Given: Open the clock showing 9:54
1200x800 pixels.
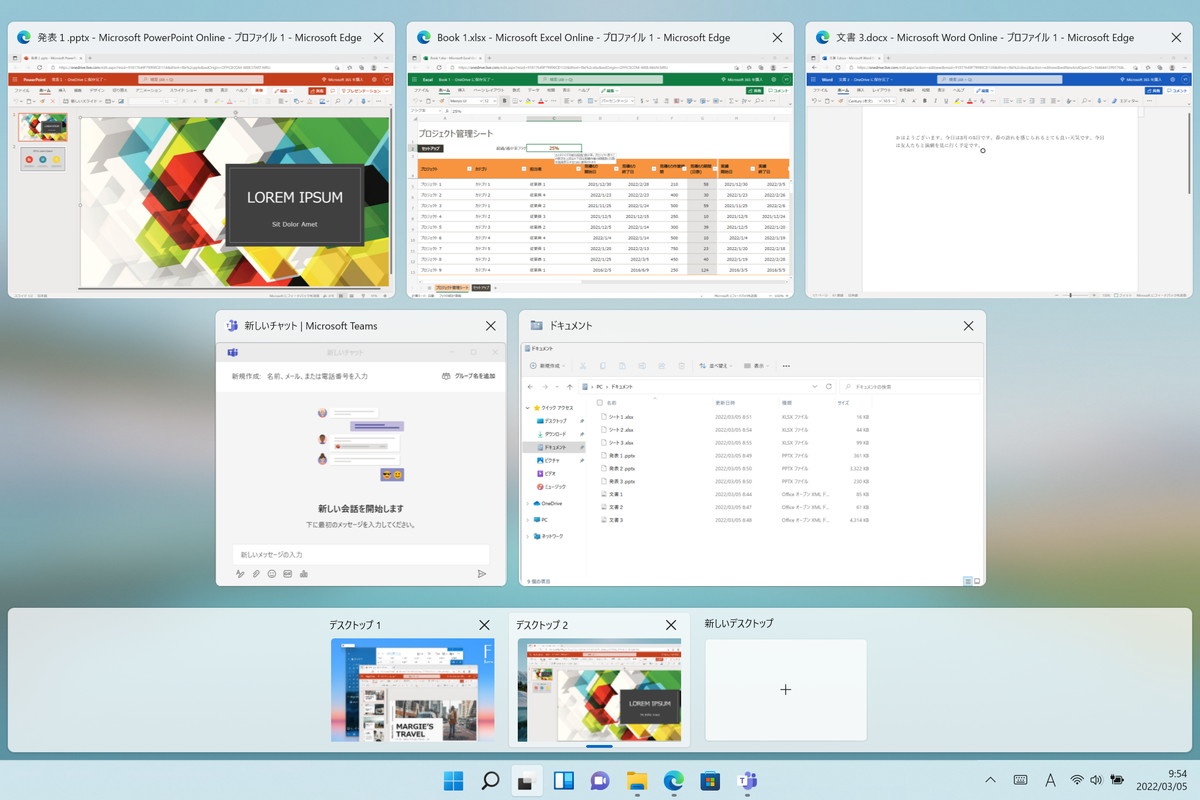Looking at the screenshot, I should click(x=1162, y=780).
